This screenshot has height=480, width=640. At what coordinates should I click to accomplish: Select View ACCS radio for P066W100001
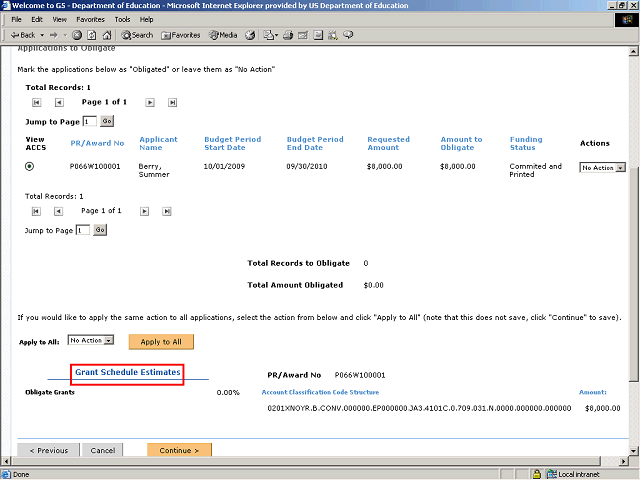(x=29, y=167)
